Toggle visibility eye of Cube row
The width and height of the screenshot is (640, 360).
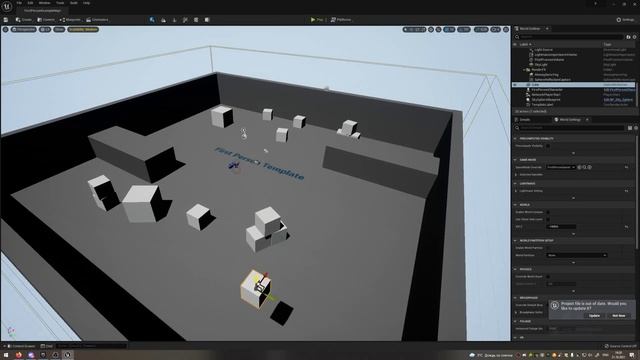[515, 84]
